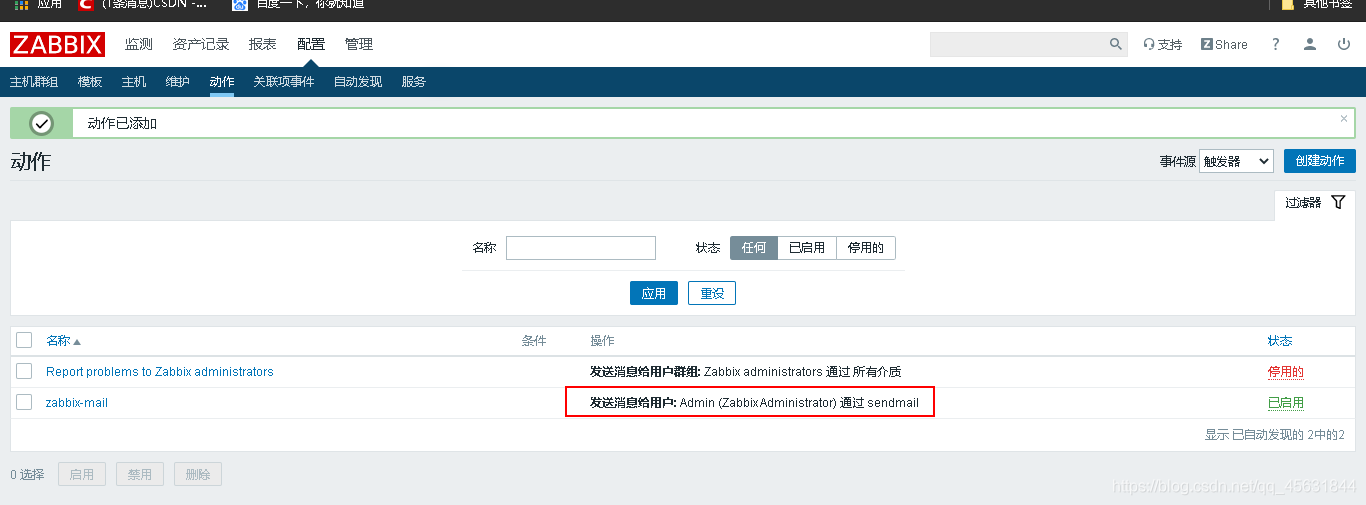The image size is (1366, 505).
Task: Sort by 名称 column header
Action: coord(63,341)
